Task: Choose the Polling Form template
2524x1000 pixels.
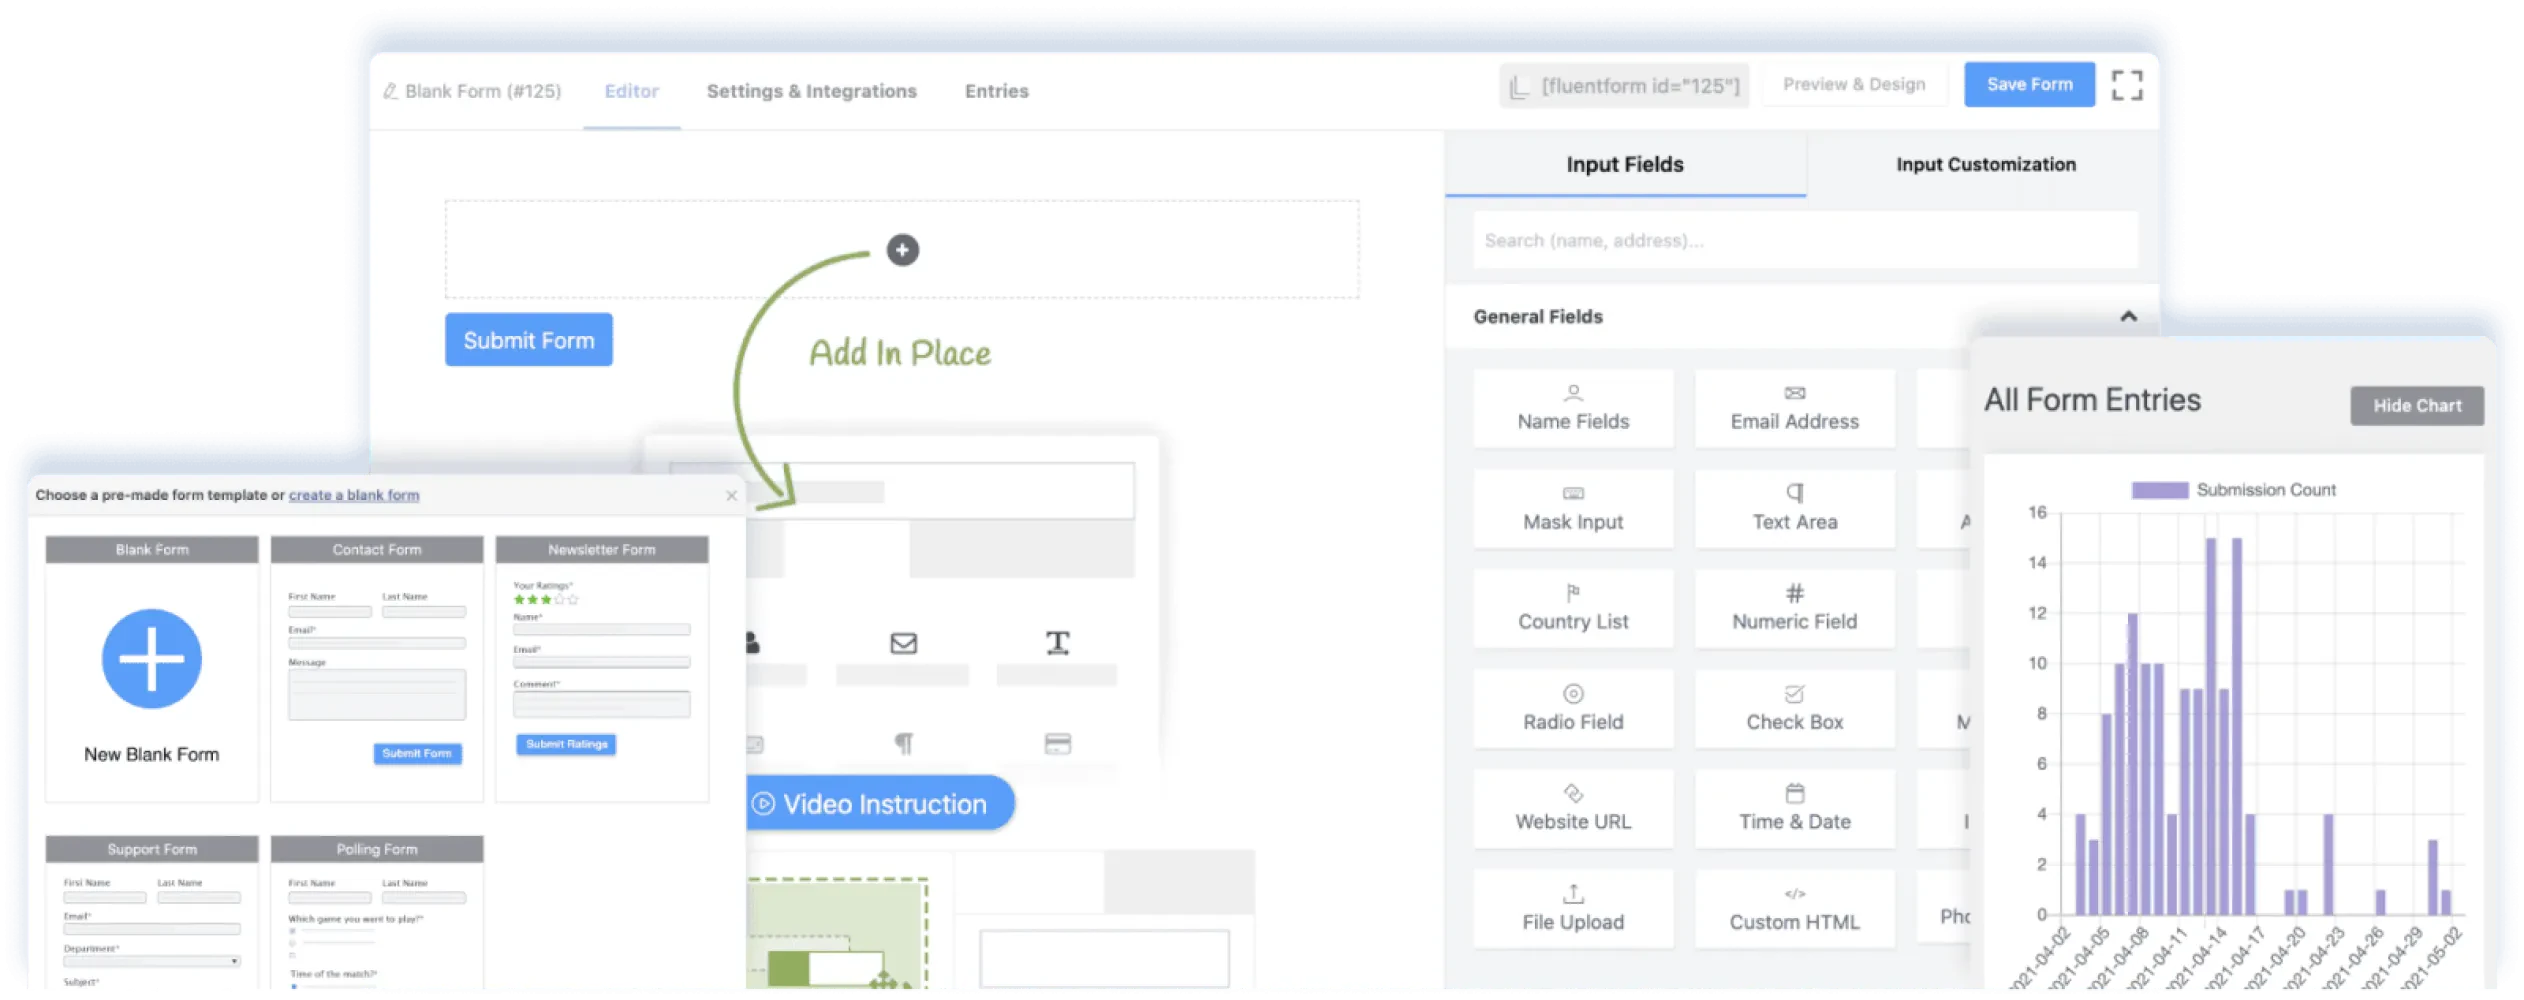Action: (376, 912)
